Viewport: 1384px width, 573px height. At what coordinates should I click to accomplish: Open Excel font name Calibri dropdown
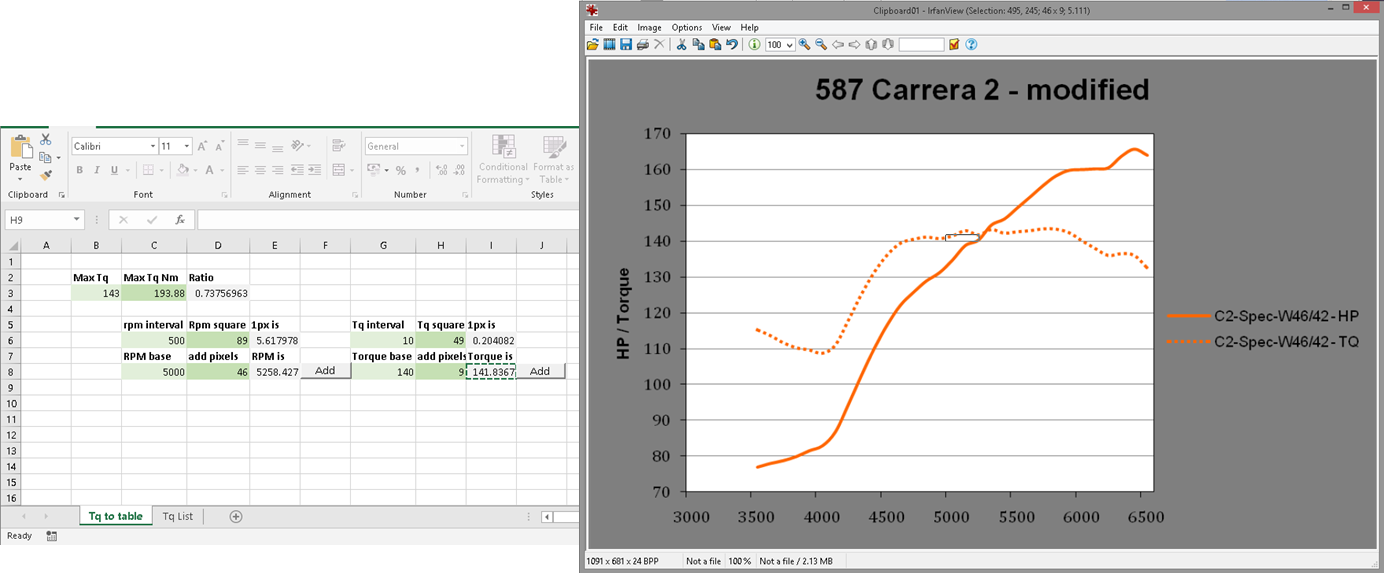[x=152, y=146]
